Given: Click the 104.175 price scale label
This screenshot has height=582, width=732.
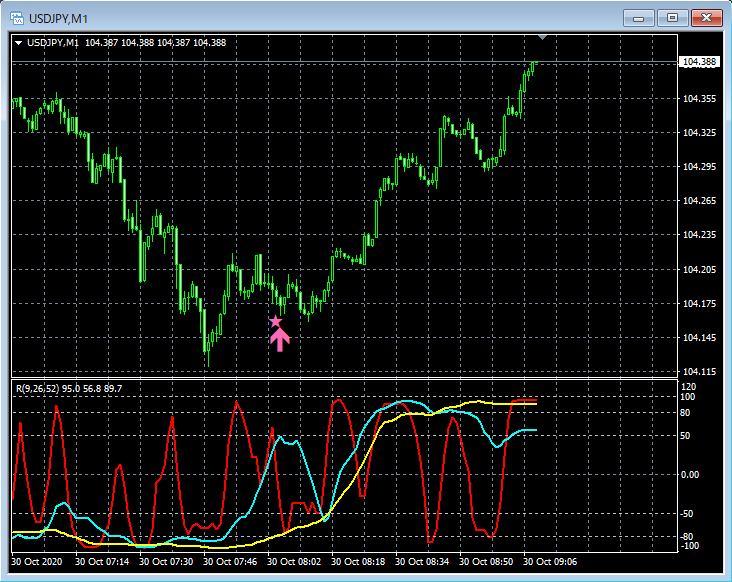Looking at the screenshot, I should coord(699,303).
